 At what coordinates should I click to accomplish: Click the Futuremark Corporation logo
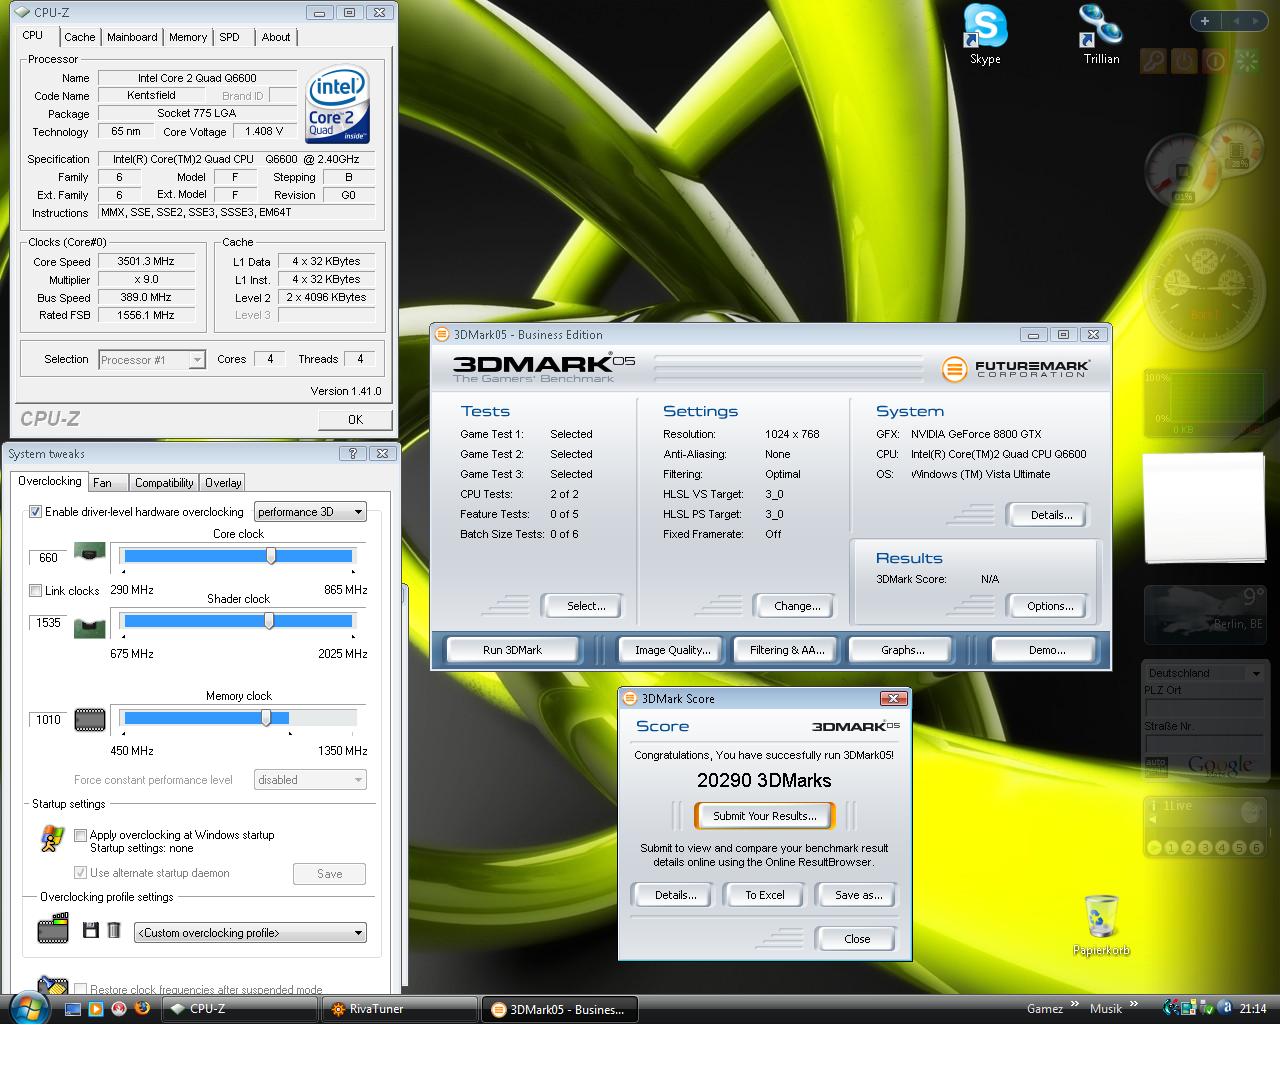(x=1014, y=369)
